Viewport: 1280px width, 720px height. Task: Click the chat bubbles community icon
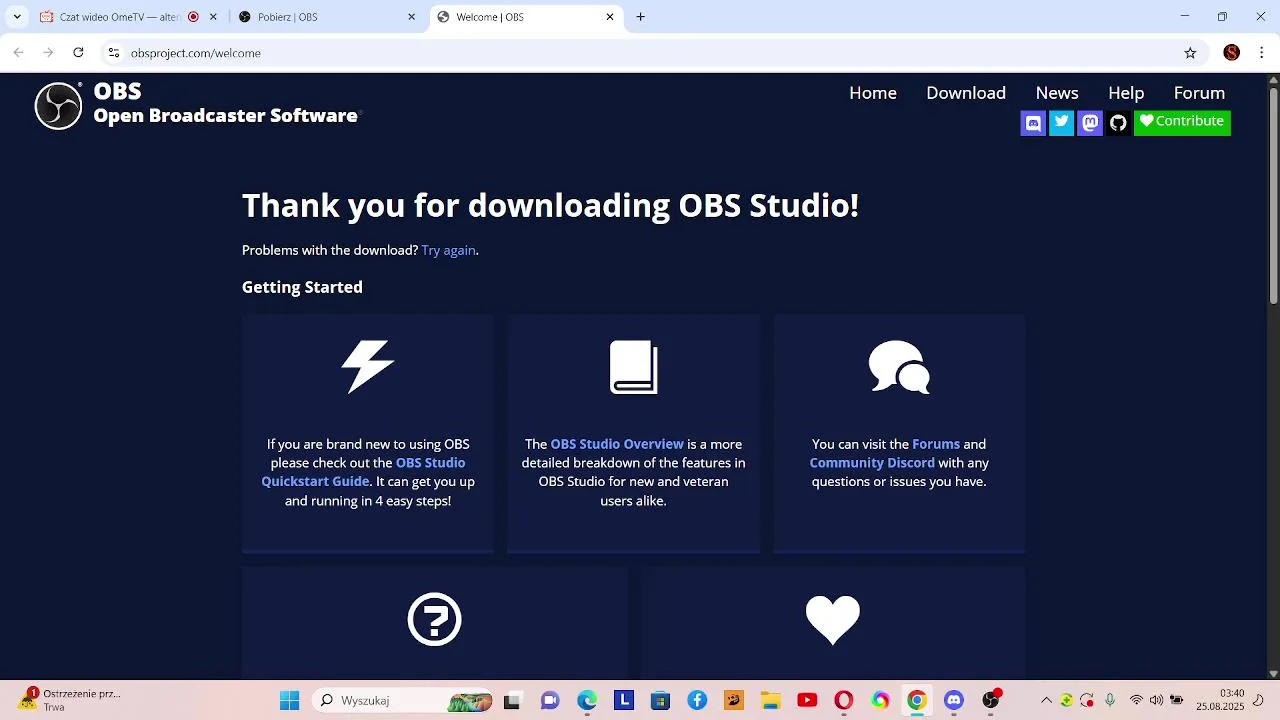[899, 367]
